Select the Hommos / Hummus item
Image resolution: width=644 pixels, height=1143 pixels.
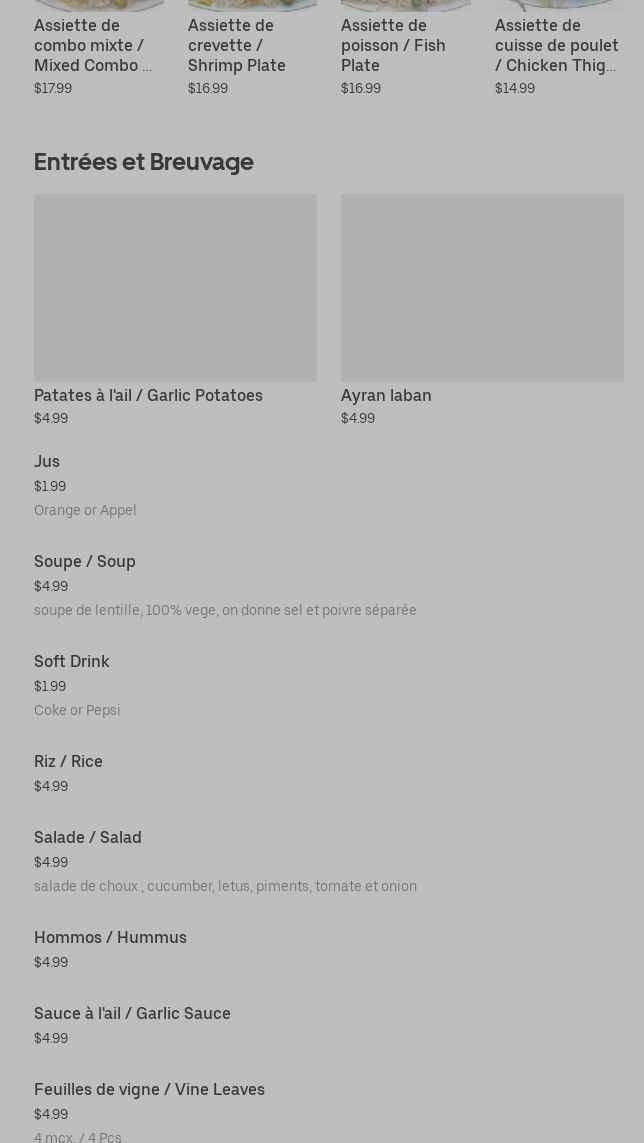[x=110, y=937]
